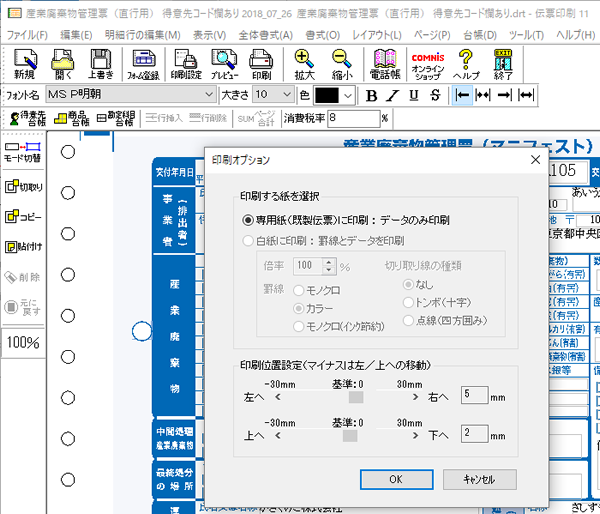Screen dimensions: 600x514
Task: Click the 印刷 (Print) printer icon
Action: click(x=261, y=64)
